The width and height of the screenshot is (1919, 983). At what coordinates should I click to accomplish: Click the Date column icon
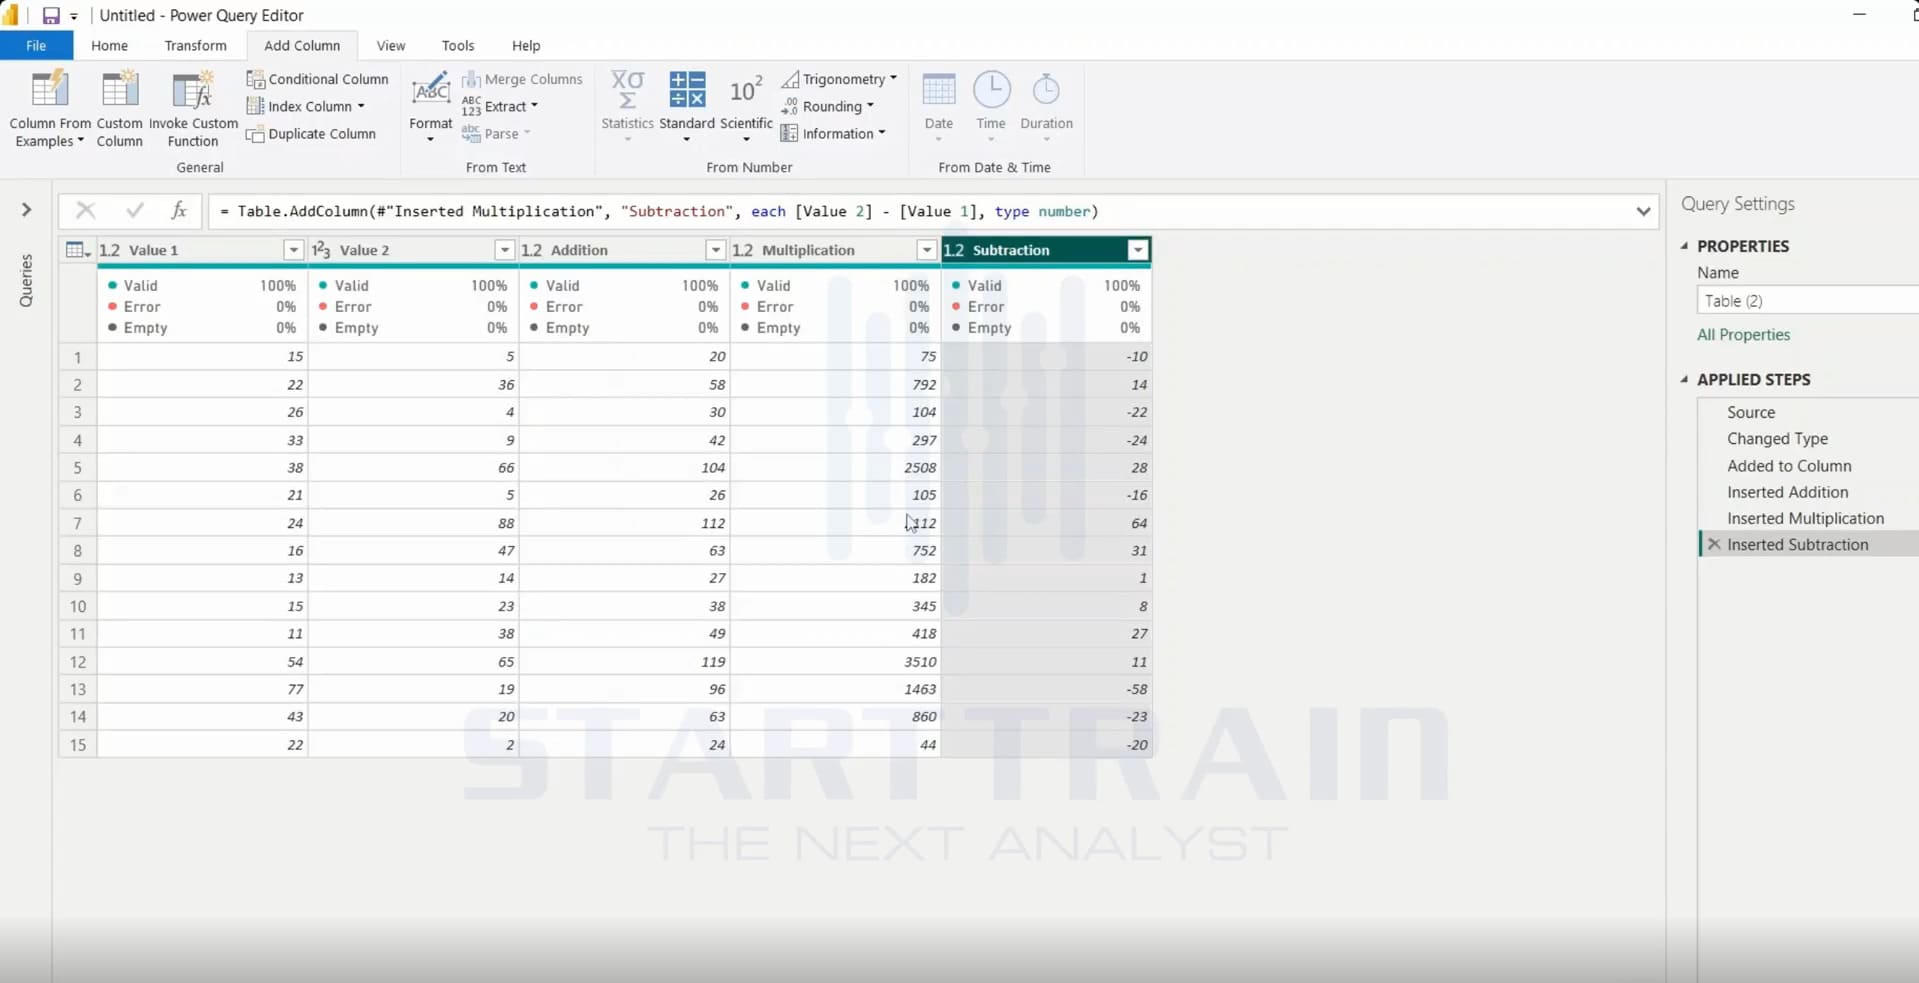[x=938, y=89]
